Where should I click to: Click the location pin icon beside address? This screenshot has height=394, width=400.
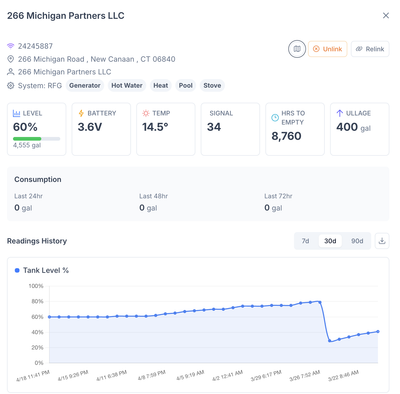pyautogui.click(x=11, y=59)
